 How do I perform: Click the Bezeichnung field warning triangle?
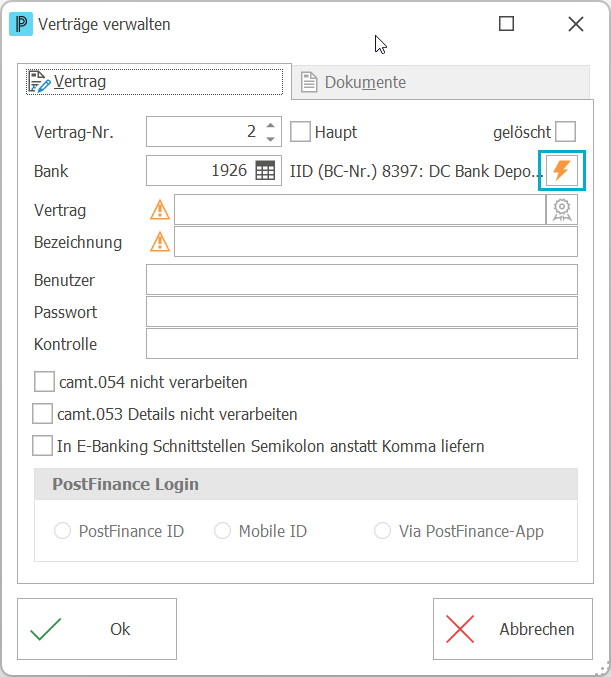160,242
